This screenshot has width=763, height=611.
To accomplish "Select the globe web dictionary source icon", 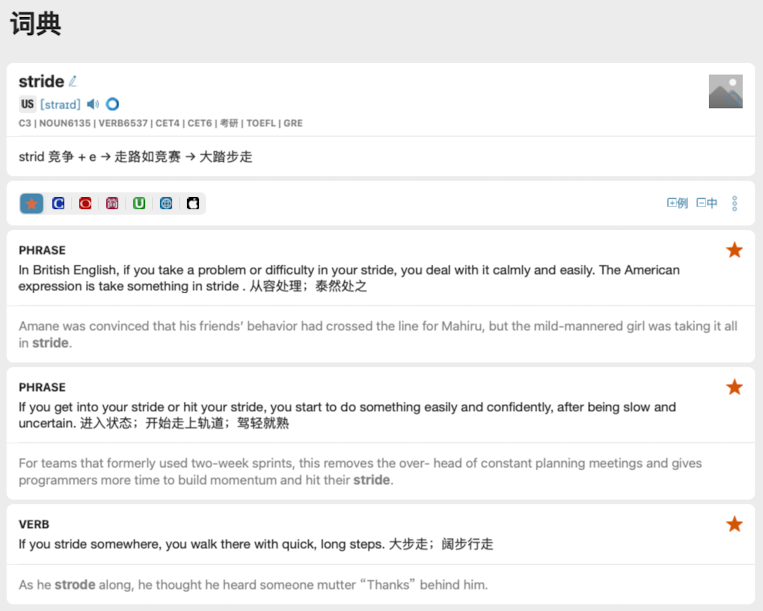I will [x=166, y=204].
